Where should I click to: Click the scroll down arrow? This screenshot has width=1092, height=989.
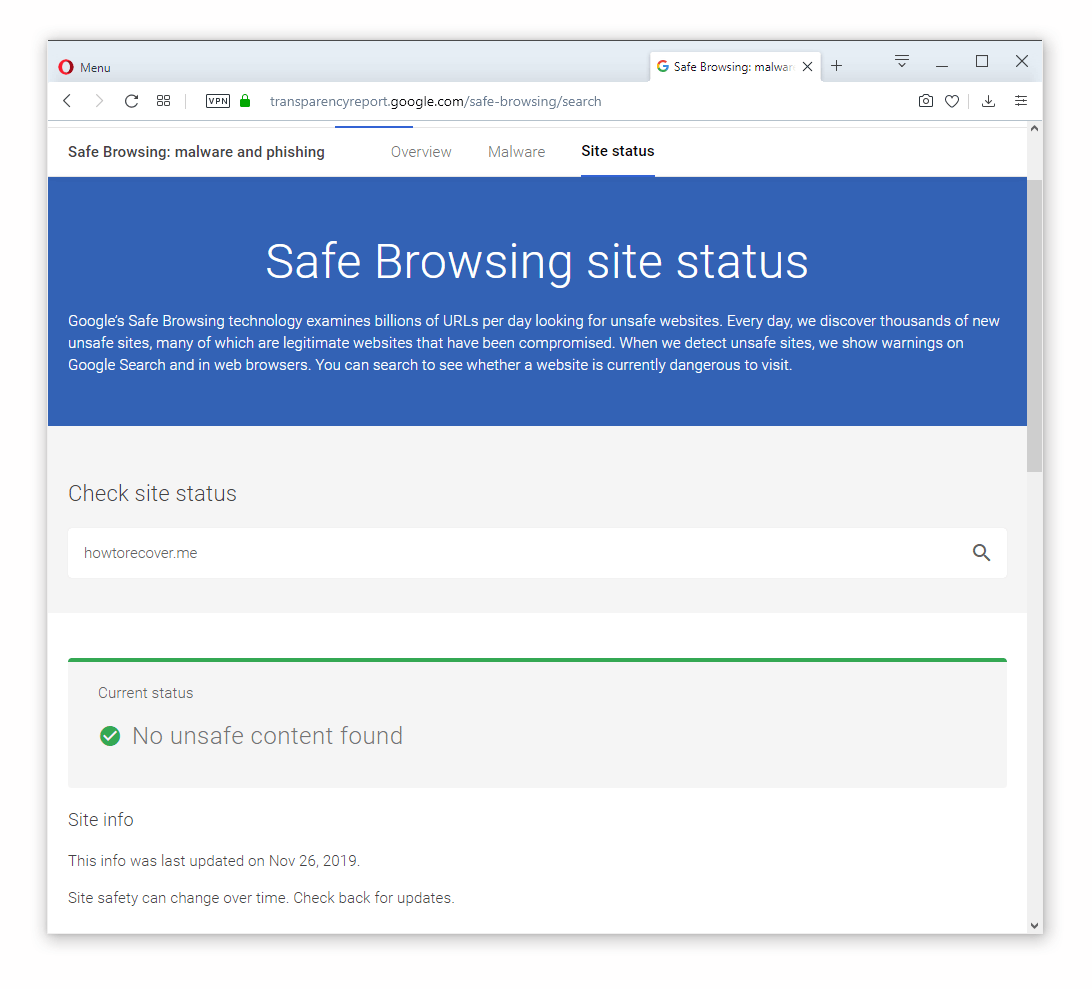click(1034, 926)
